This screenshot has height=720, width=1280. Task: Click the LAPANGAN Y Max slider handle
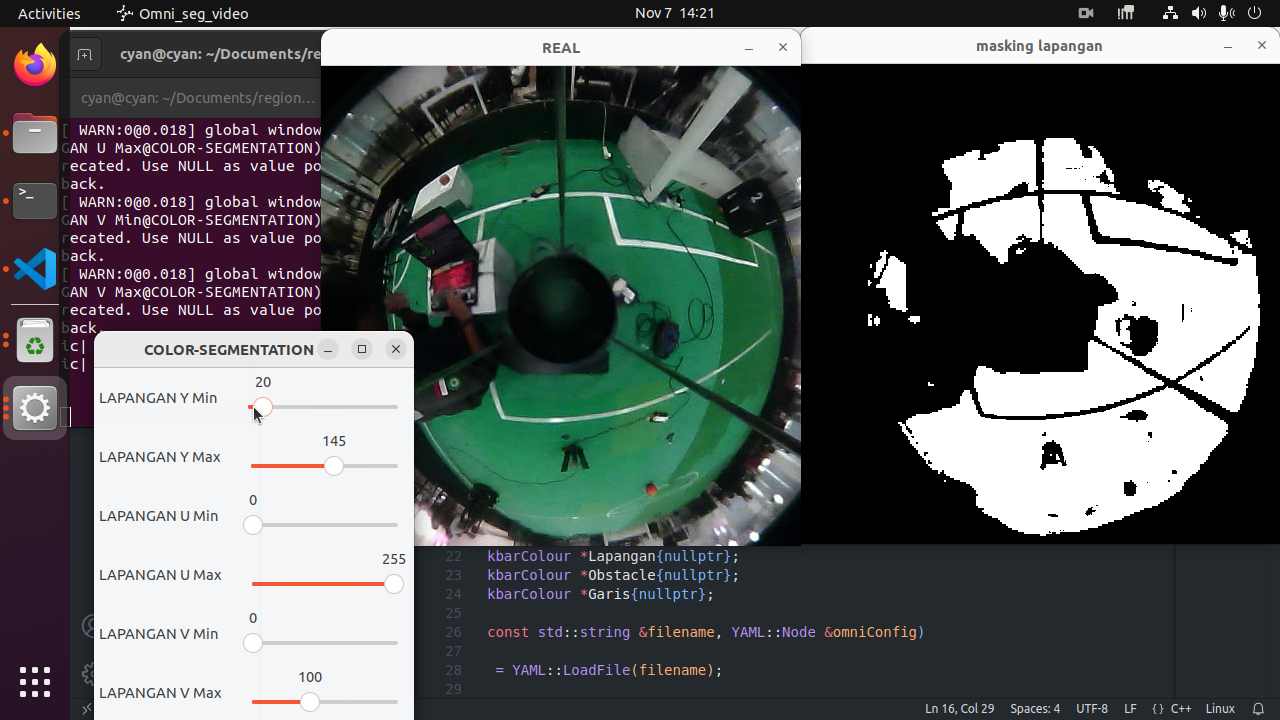coord(334,466)
